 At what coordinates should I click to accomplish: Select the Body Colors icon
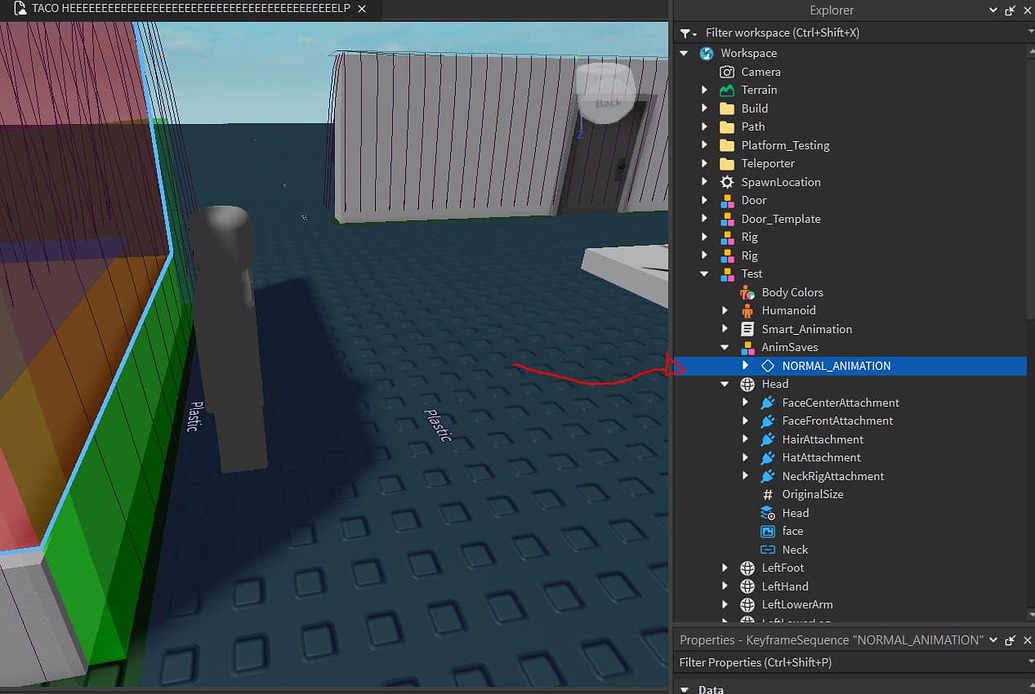point(746,291)
